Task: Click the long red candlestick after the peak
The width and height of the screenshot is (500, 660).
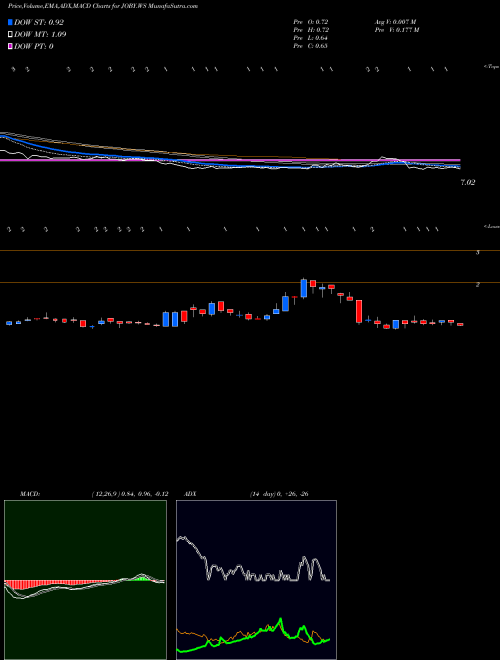Action: click(359, 311)
